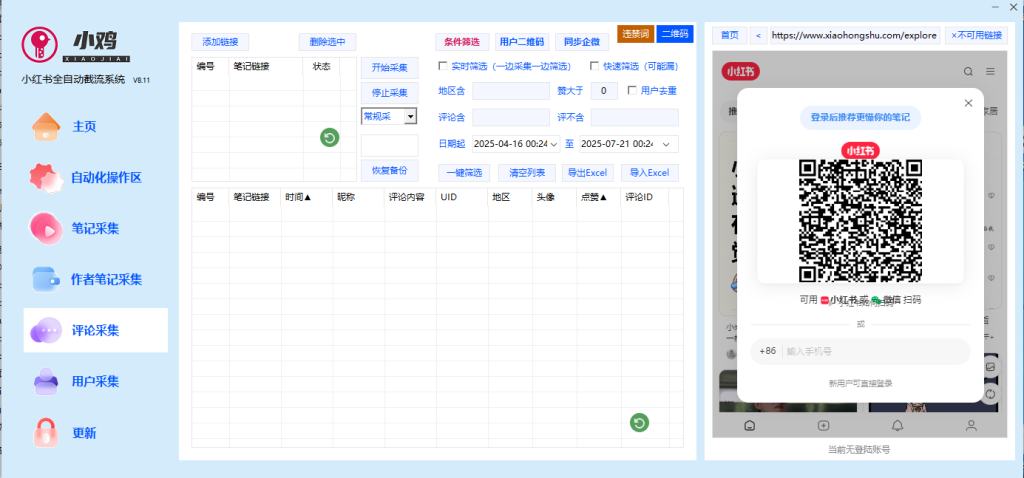Click the browser back < button

(758, 35)
